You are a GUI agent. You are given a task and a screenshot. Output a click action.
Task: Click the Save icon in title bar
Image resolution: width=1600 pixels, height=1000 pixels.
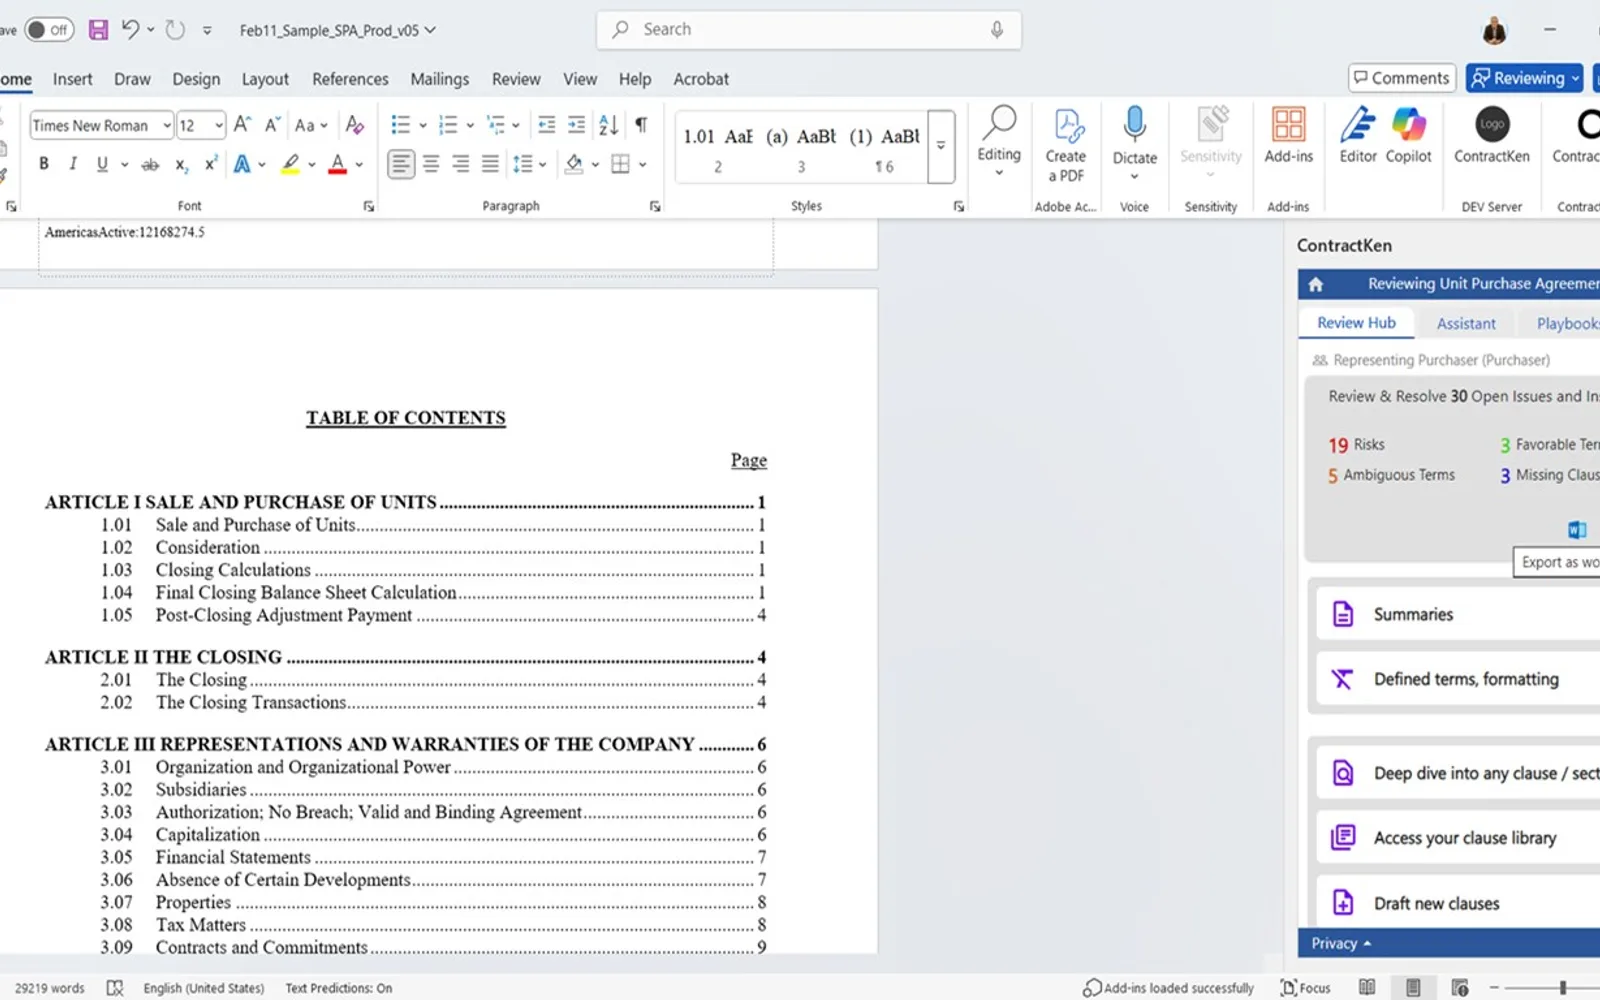pyautogui.click(x=98, y=29)
